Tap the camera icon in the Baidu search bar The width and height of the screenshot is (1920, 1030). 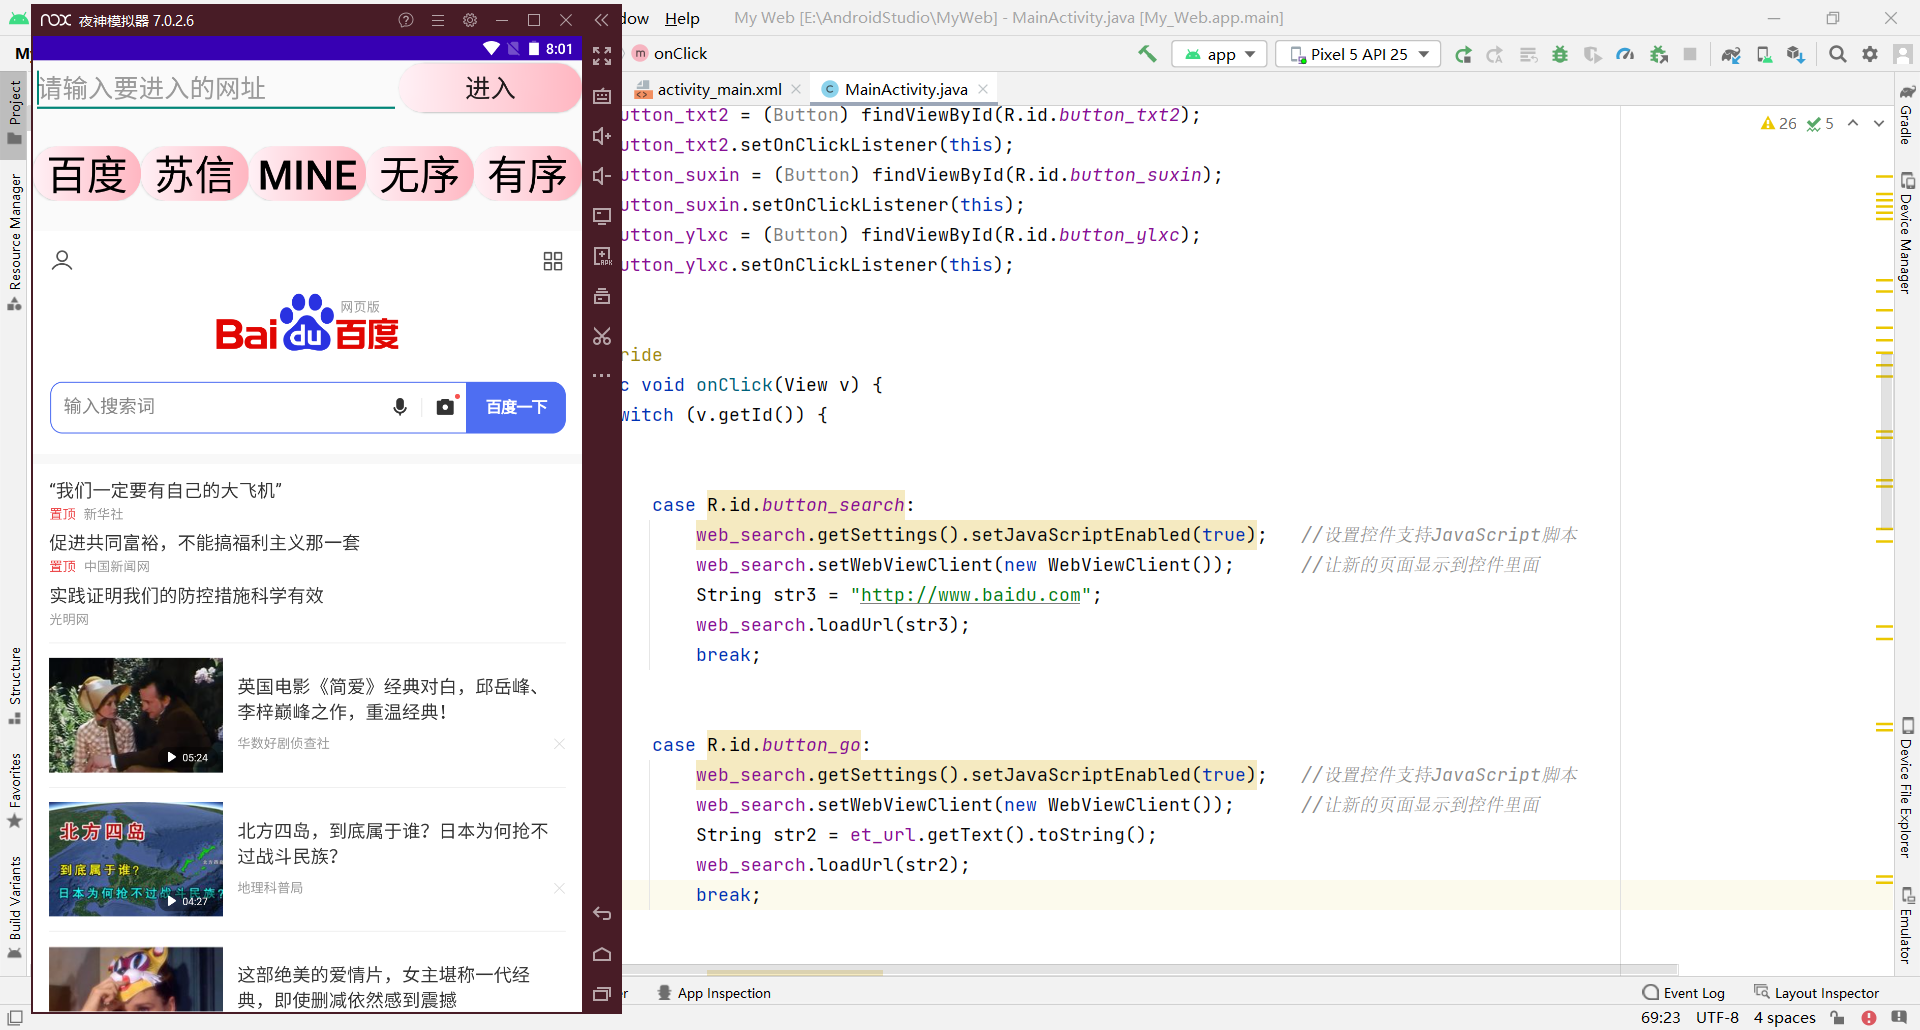click(x=445, y=407)
